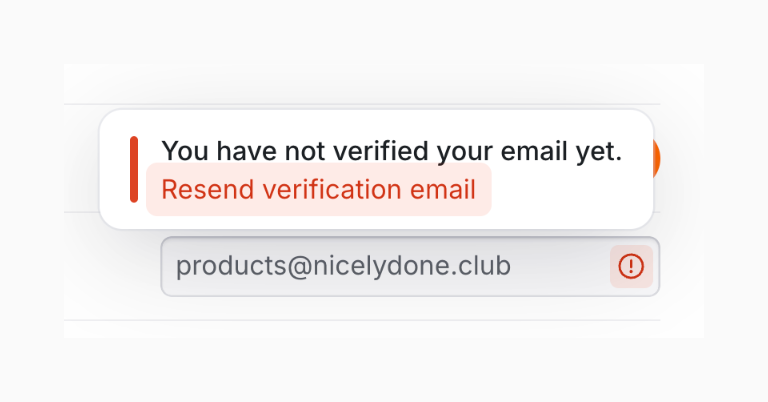
Task: Click the Resend verification email link
Action: (x=318, y=190)
